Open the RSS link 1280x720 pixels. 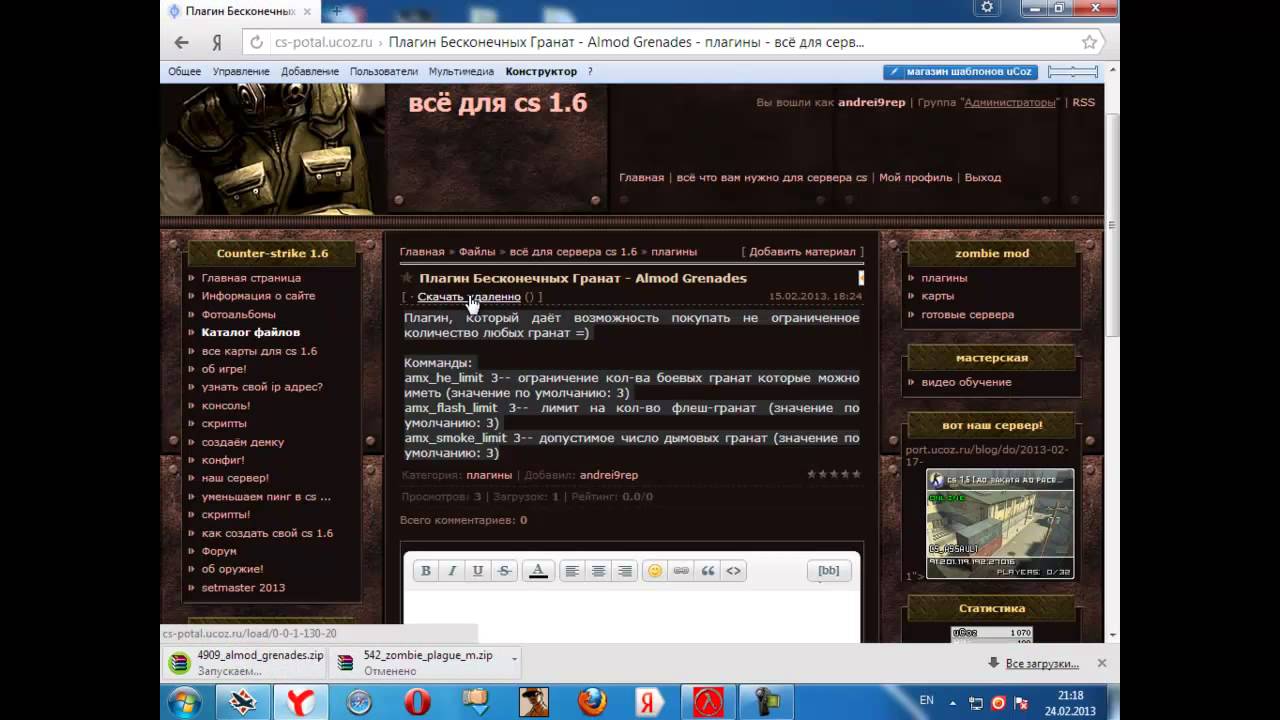(1084, 103)
